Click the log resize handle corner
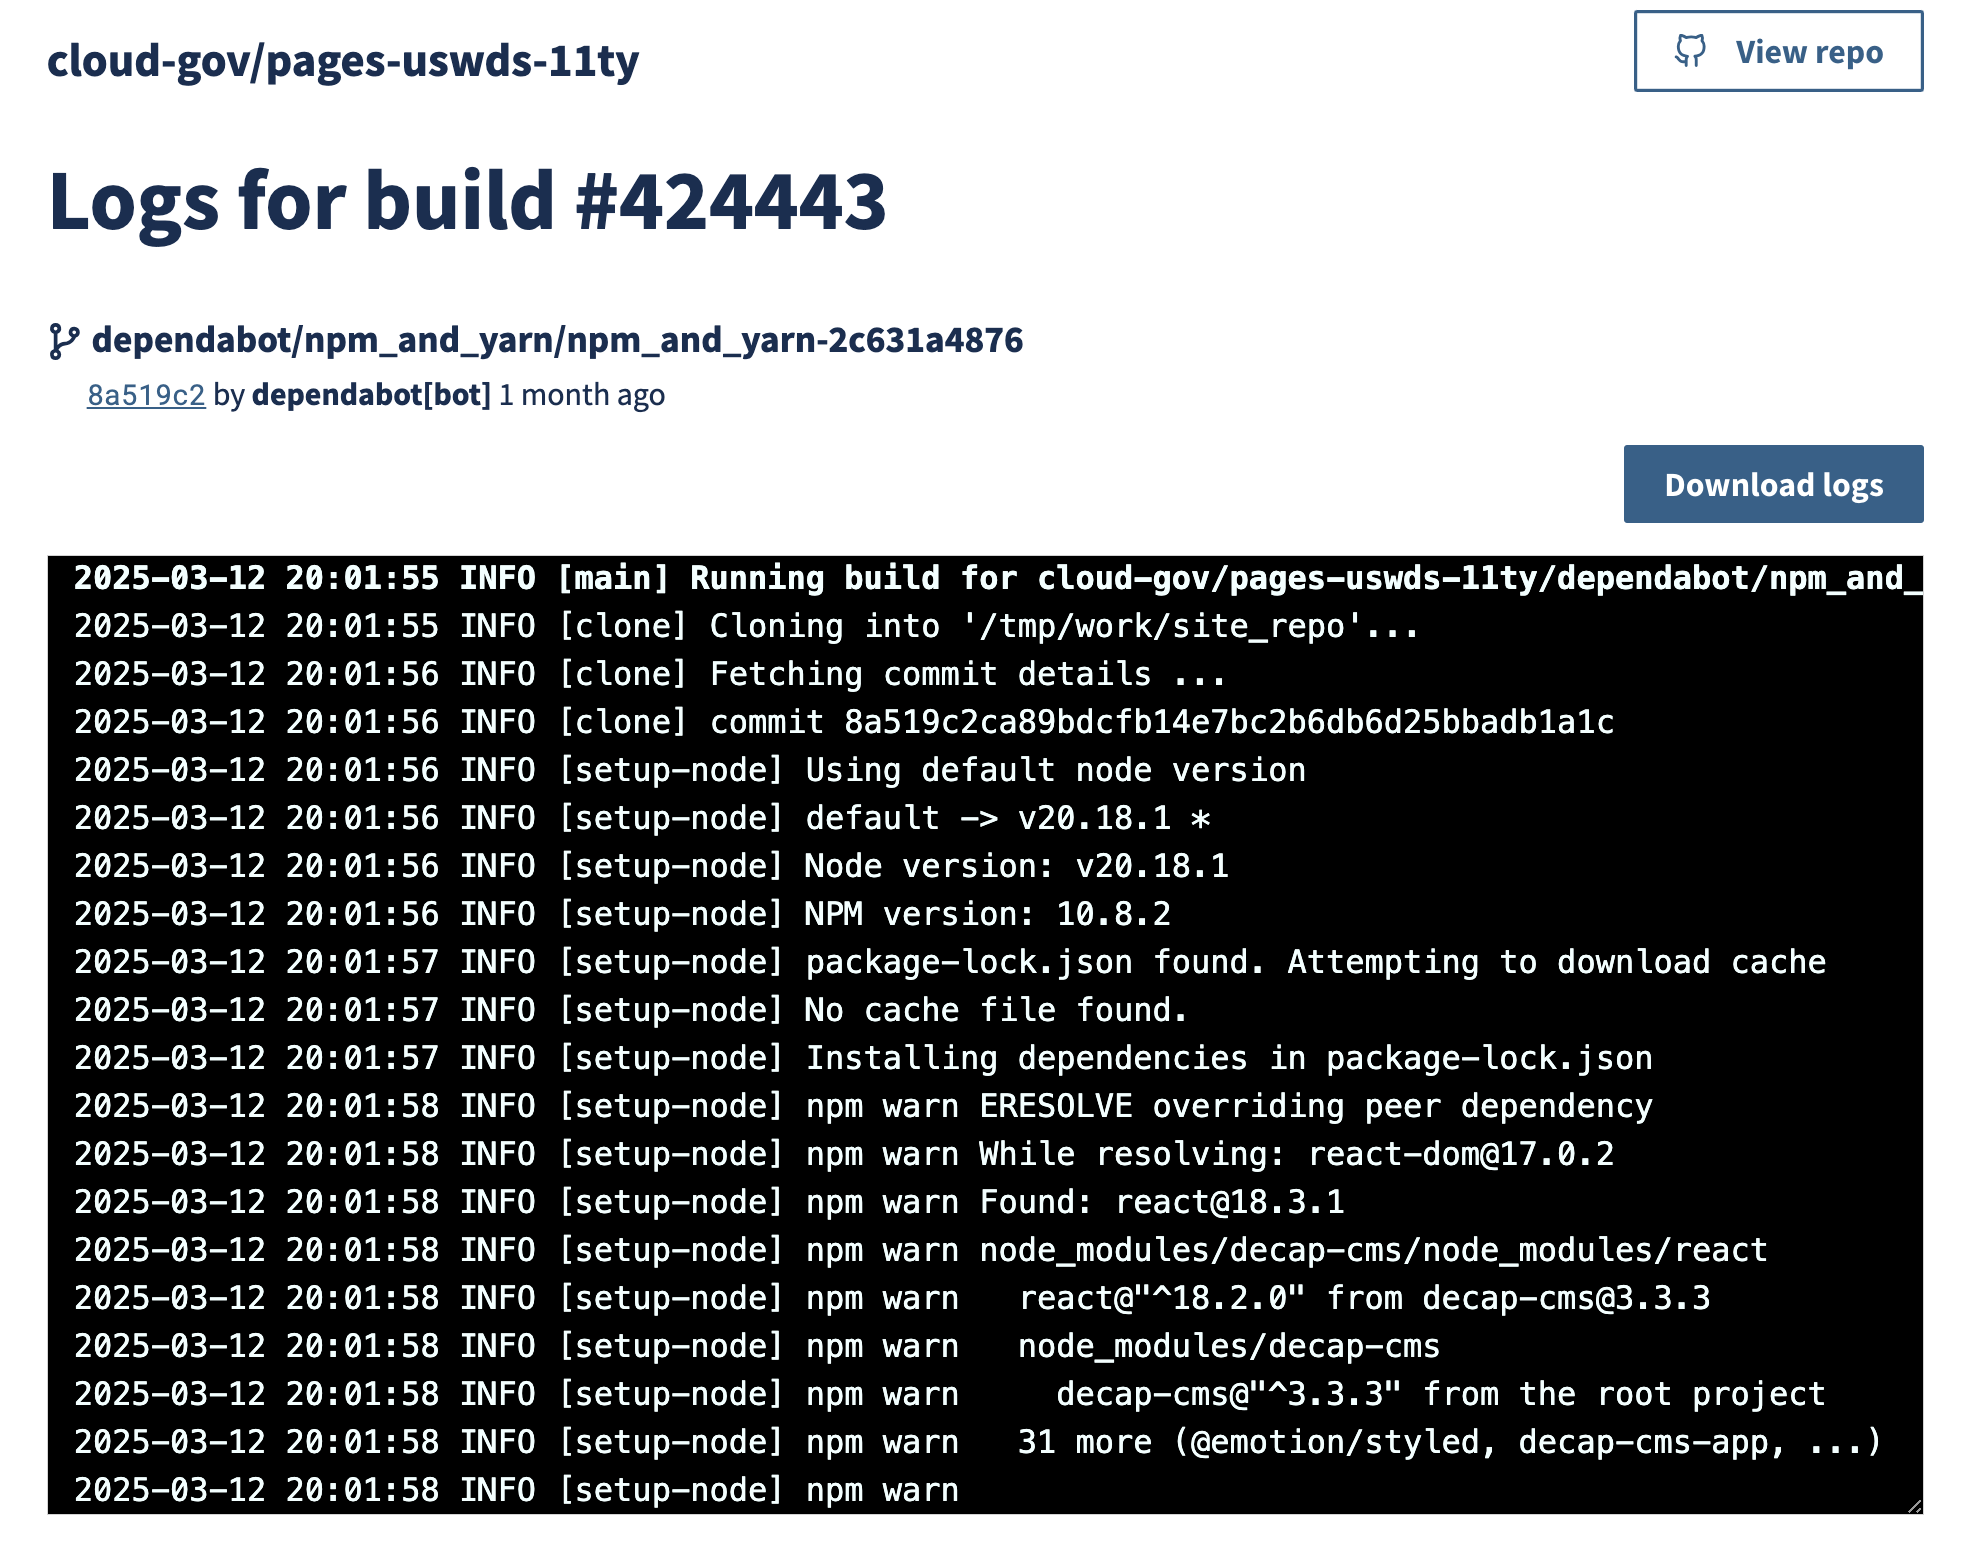 tap(1914, 1505)
